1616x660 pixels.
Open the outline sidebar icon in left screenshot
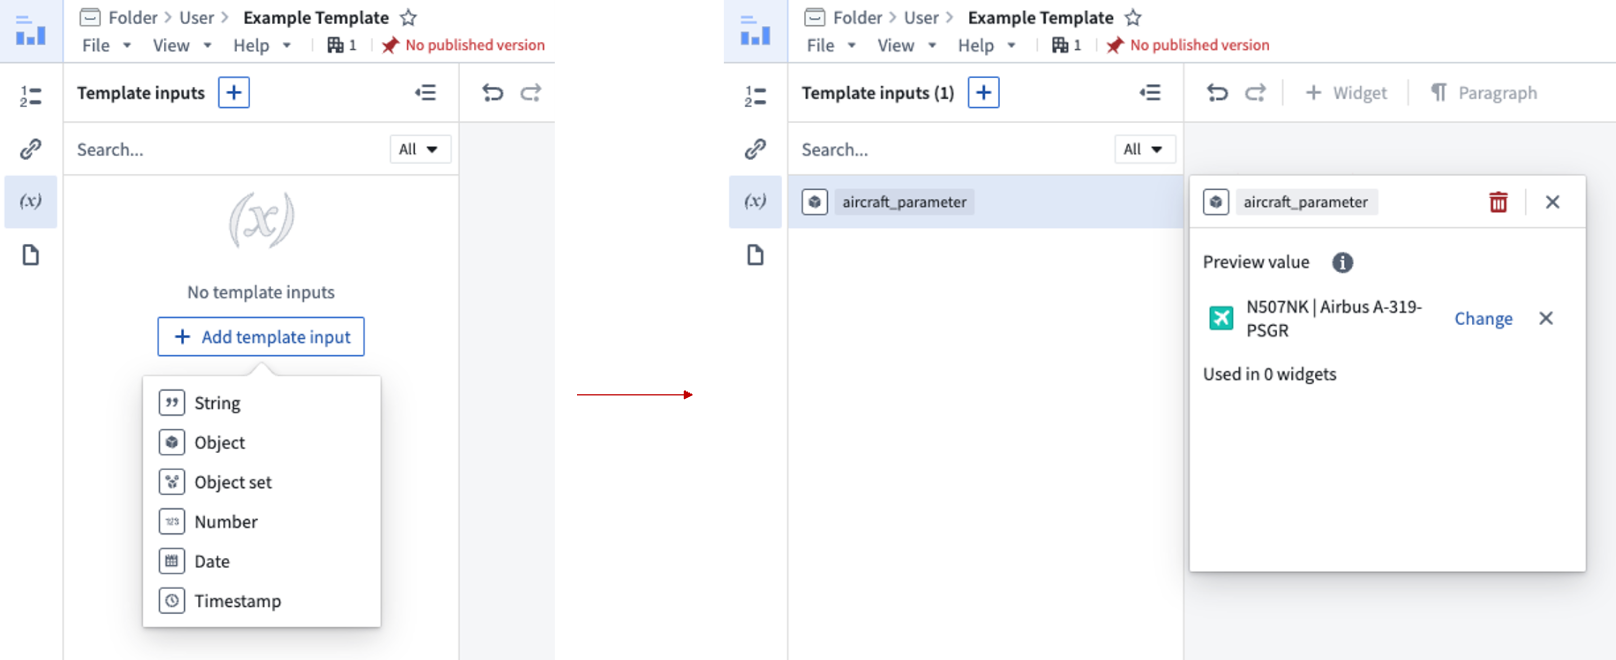point(31,96)
